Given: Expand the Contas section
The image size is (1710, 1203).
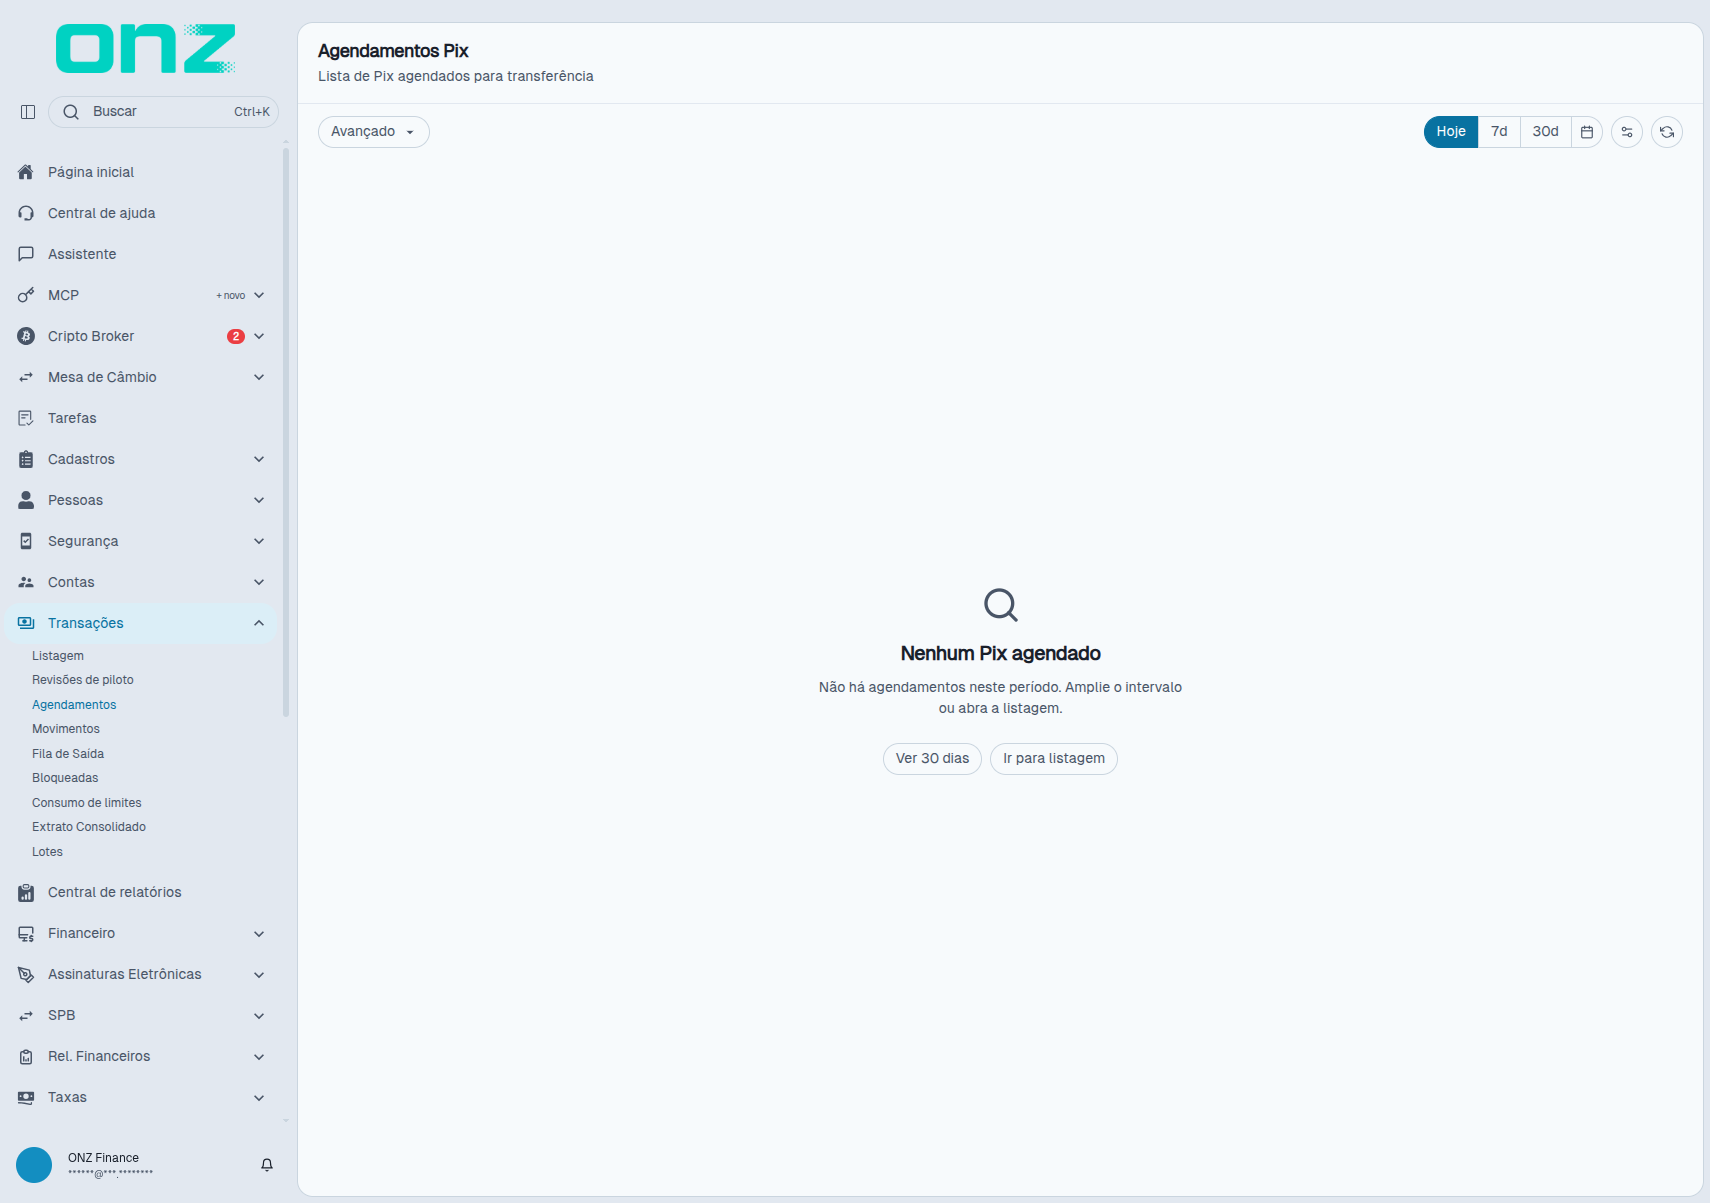Looking at the screenshot, I should (259, 582).
